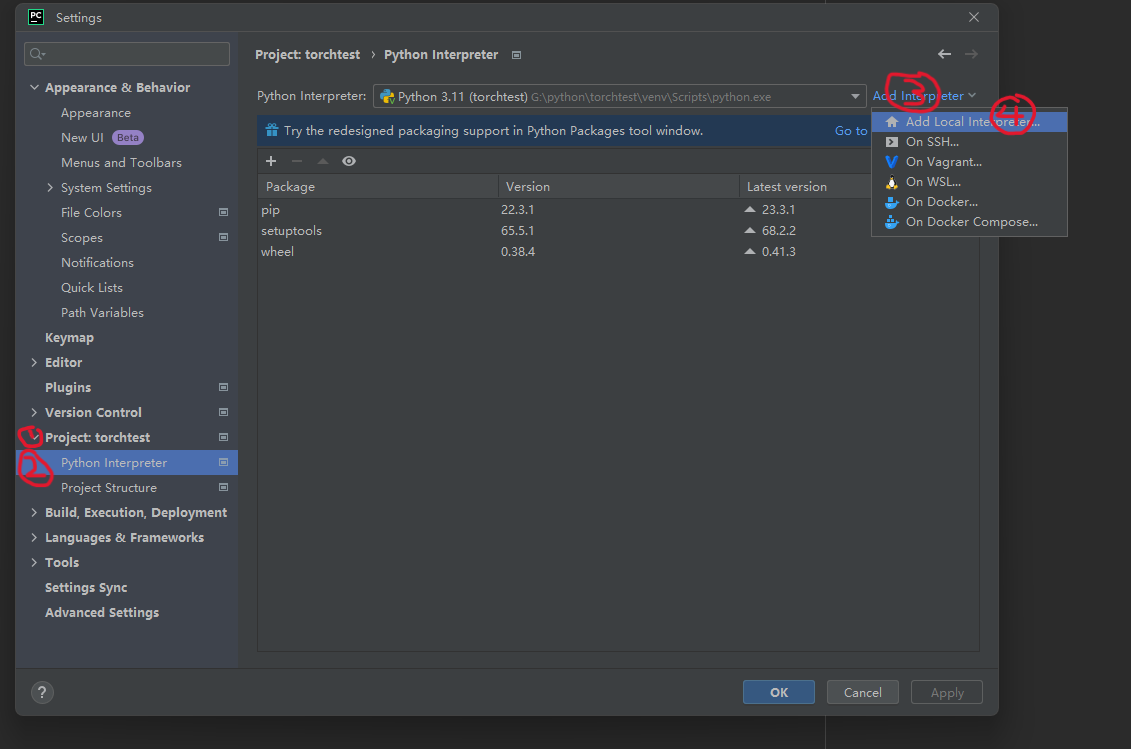
Task: Click the gift icon in packaging banner
Action: click(x=272, y=131)
